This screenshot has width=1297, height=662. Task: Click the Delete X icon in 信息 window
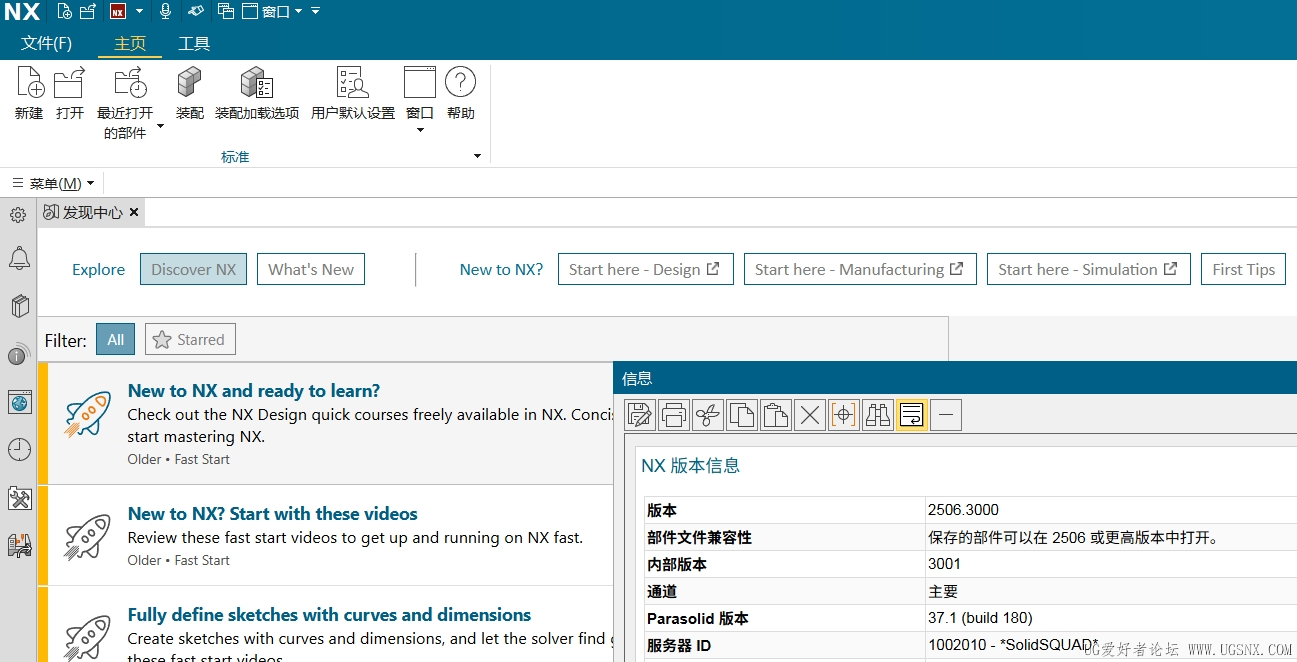click(810, 414)
